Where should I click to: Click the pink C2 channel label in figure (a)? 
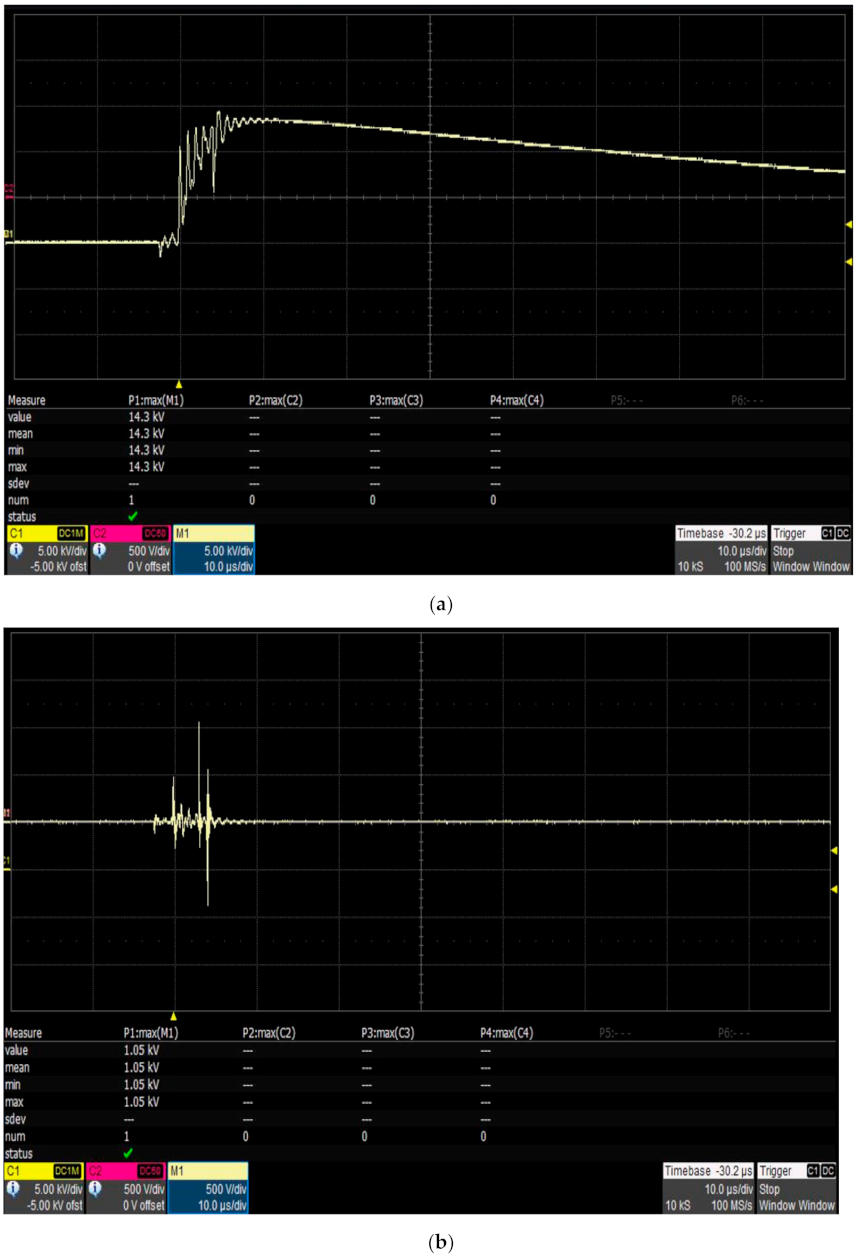coord(101,534)
